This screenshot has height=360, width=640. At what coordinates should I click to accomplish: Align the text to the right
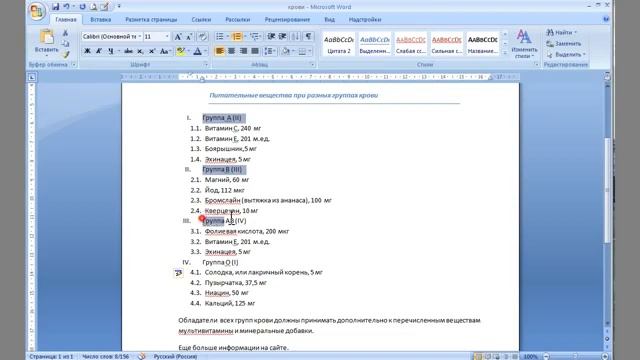243,51
